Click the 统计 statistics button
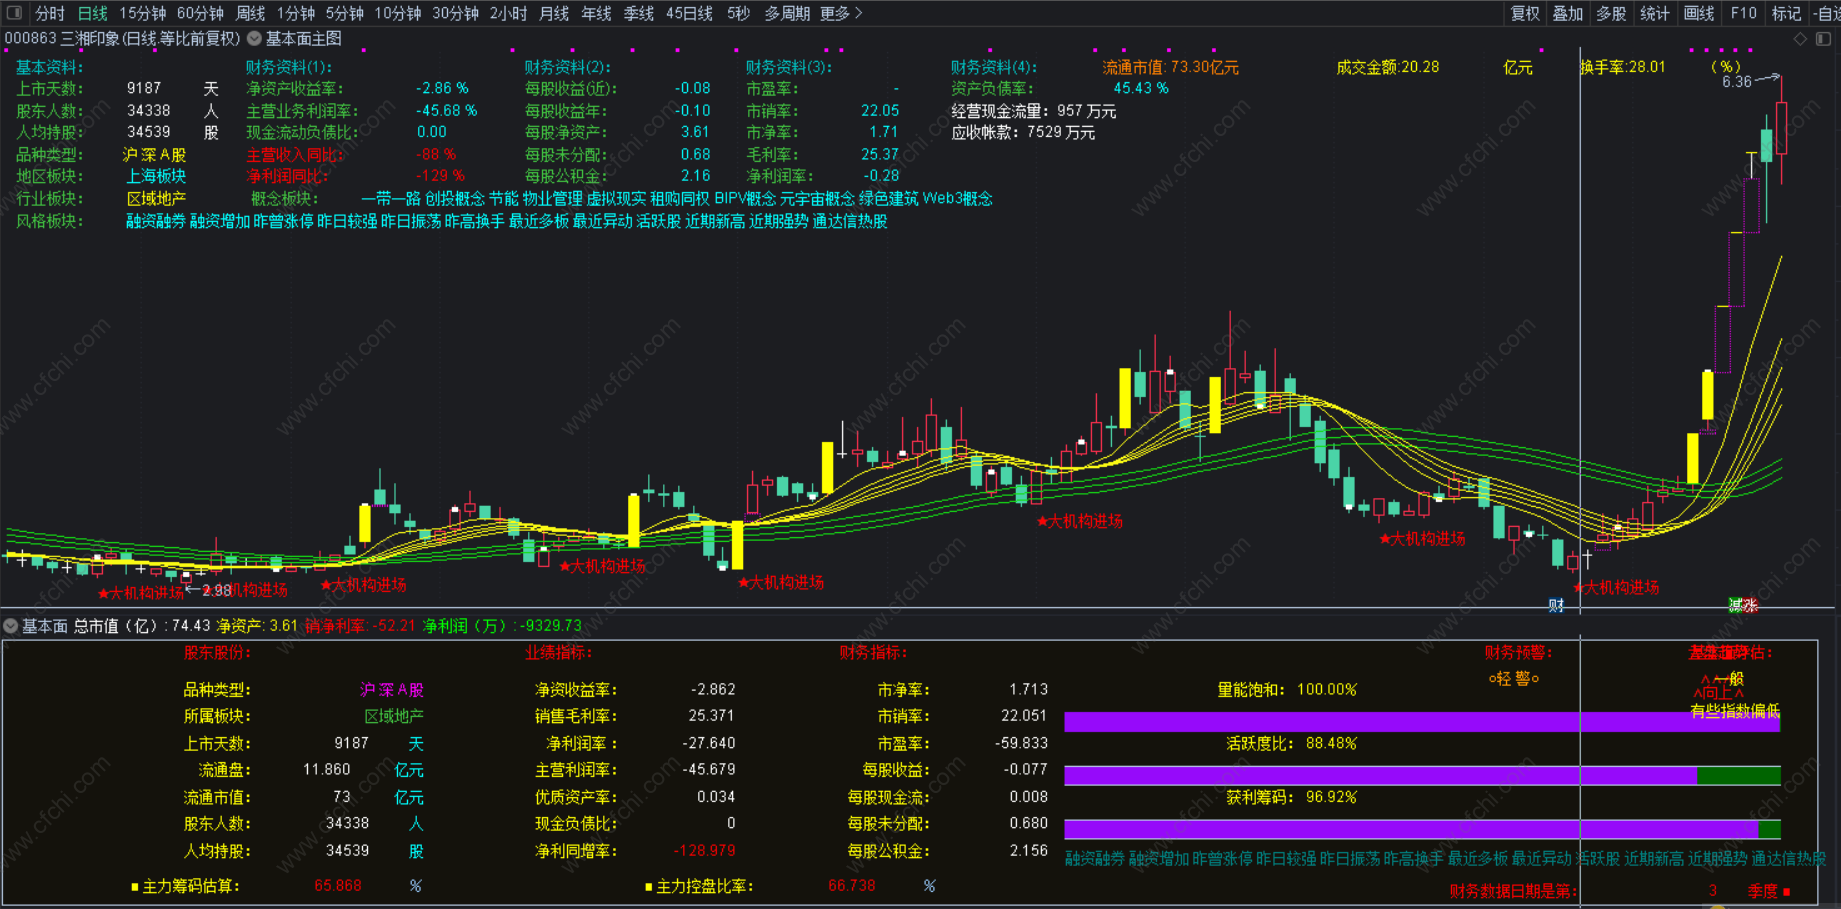Image resolution: width=1841 pixels, height=909 pixels. pos(1655,13)
